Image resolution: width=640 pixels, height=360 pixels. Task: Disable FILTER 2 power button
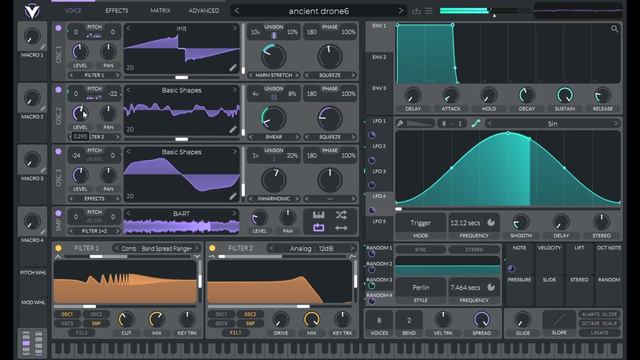point(212,248)
